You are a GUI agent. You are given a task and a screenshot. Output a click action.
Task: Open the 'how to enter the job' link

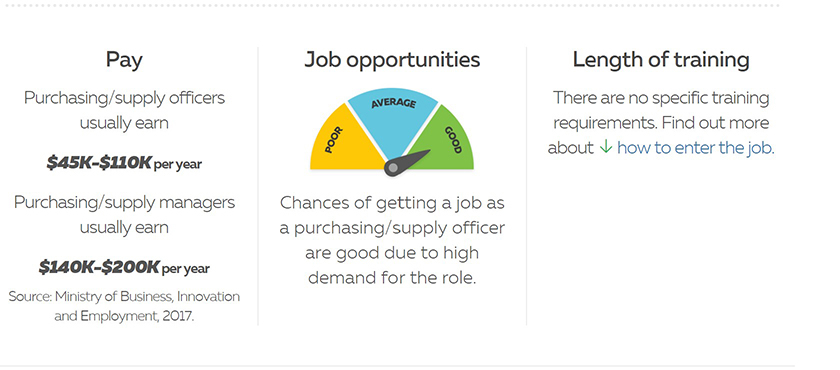point(695,147)
